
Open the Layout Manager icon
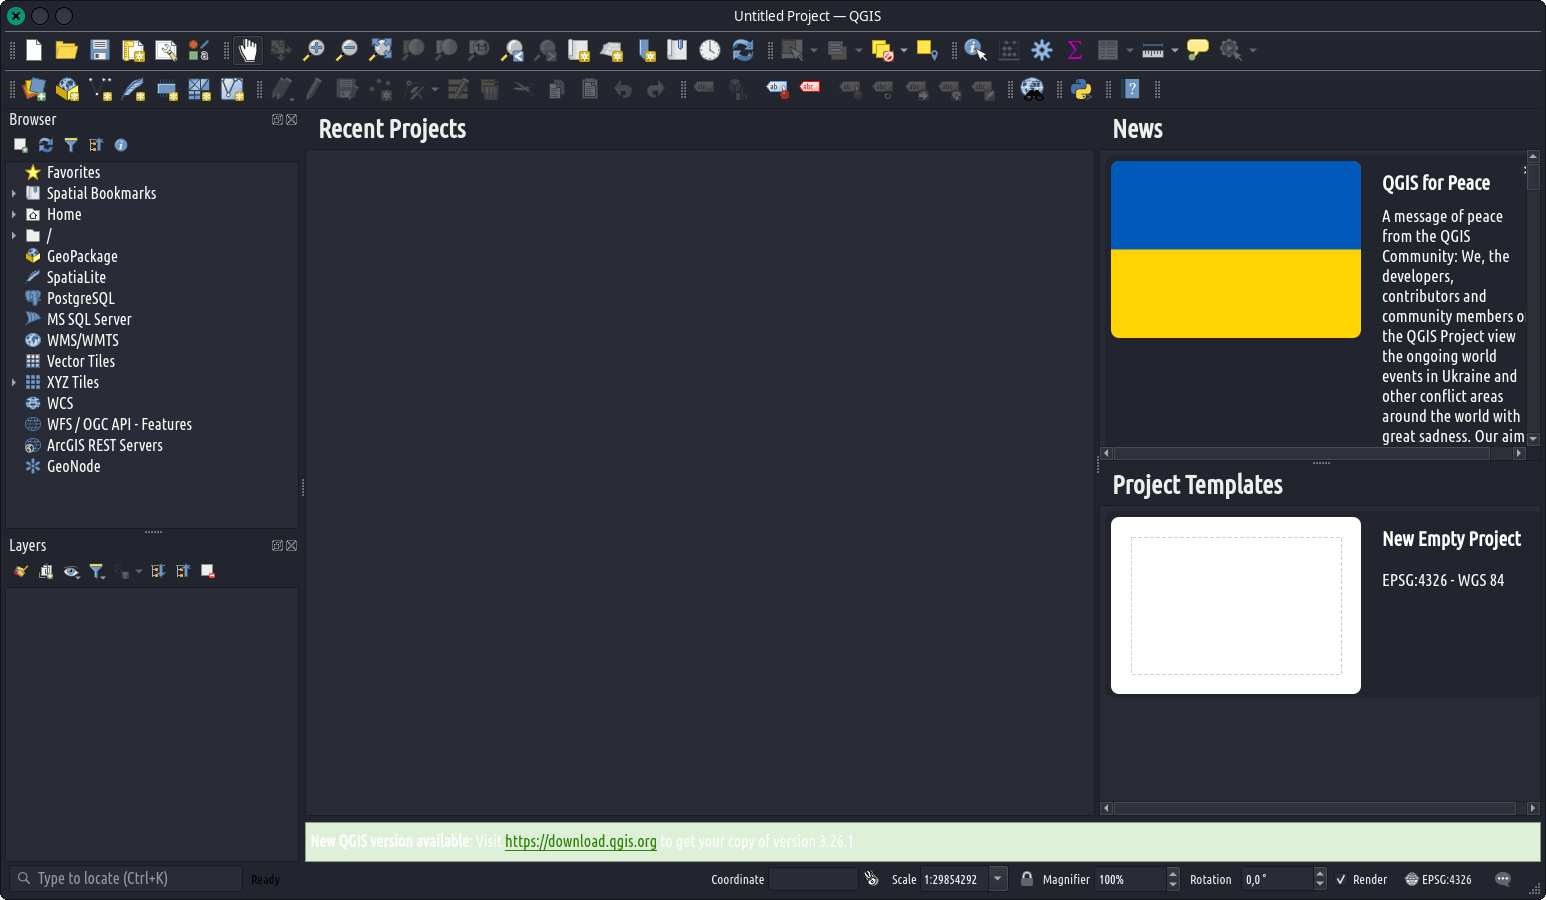point(166,50)
